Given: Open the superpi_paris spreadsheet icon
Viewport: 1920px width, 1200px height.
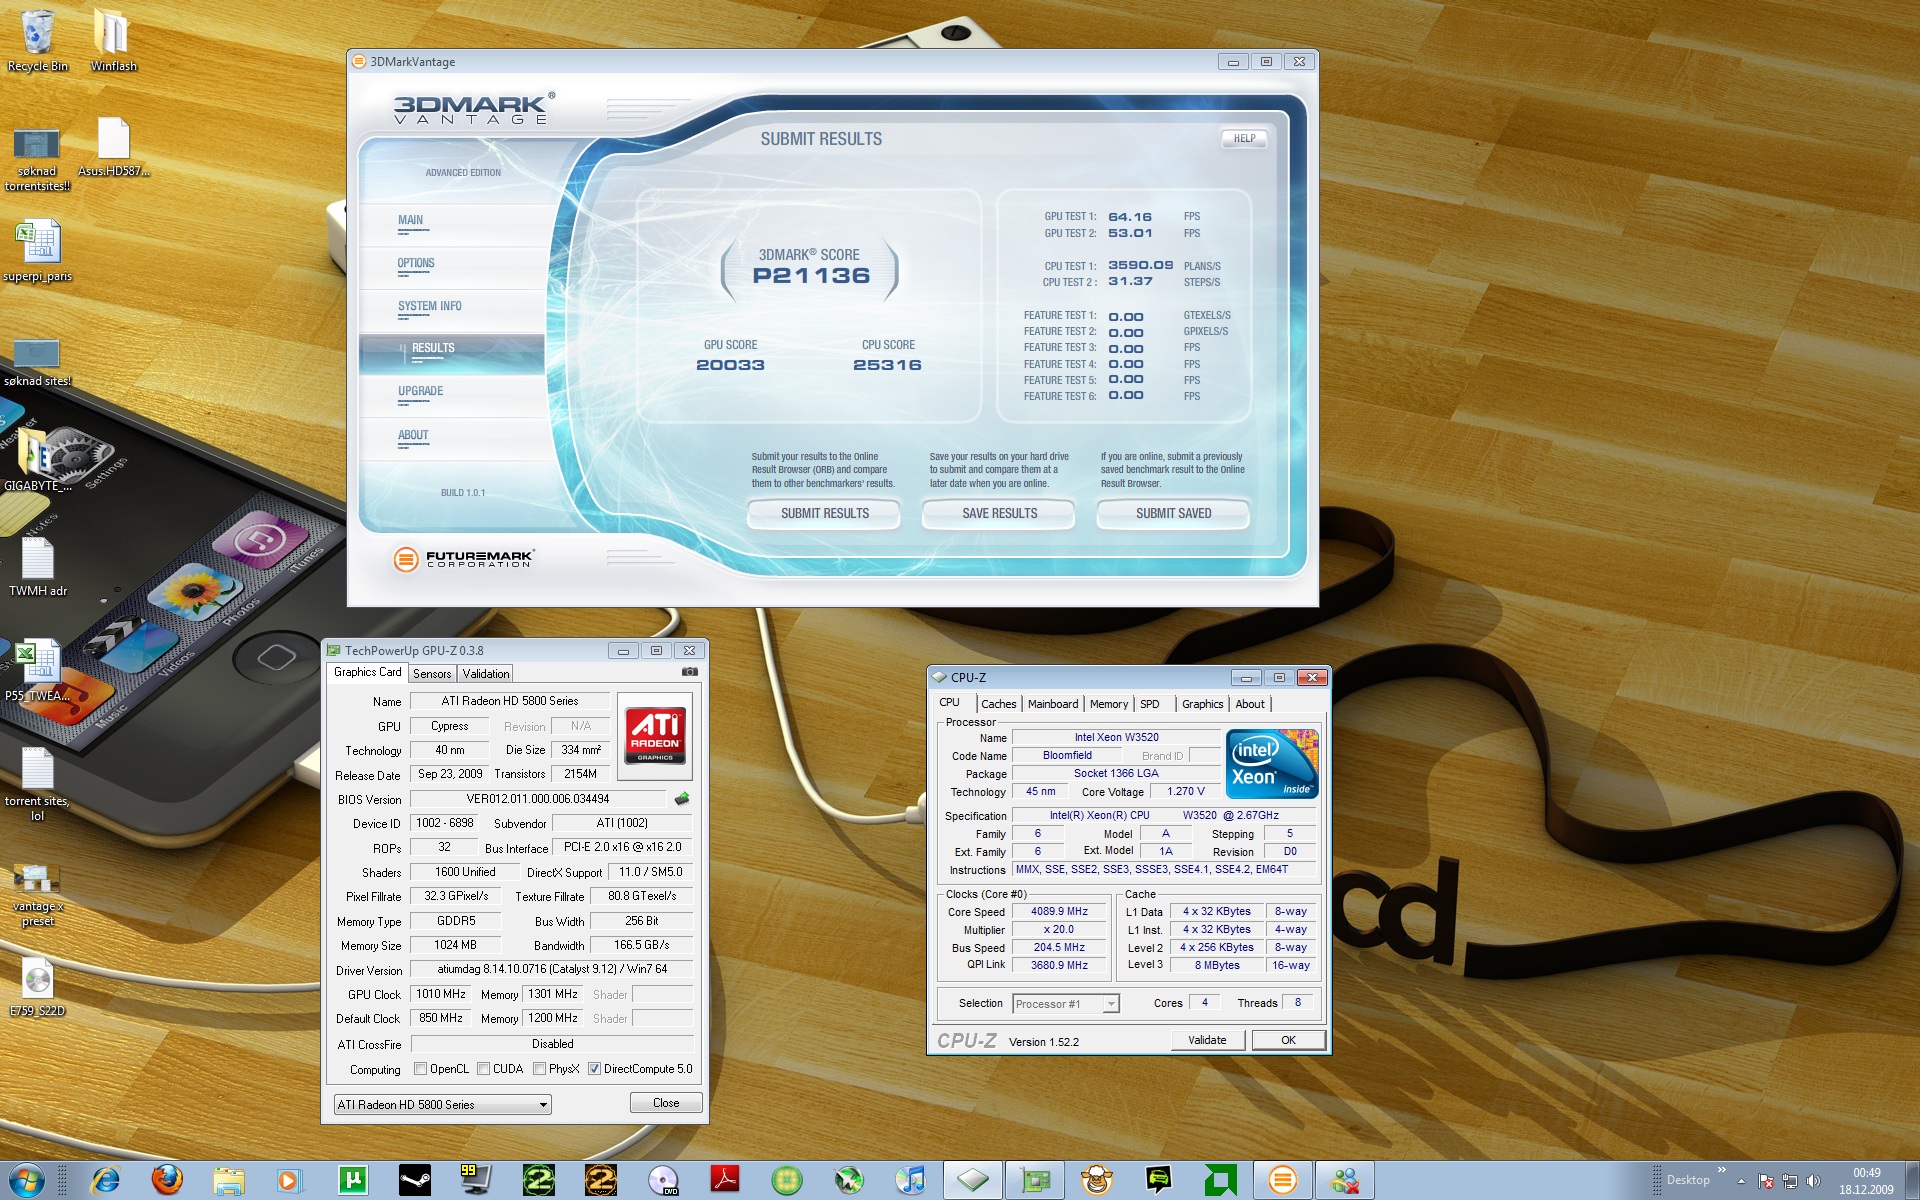Looking at the screenshot, I should [x=38, y=252].
